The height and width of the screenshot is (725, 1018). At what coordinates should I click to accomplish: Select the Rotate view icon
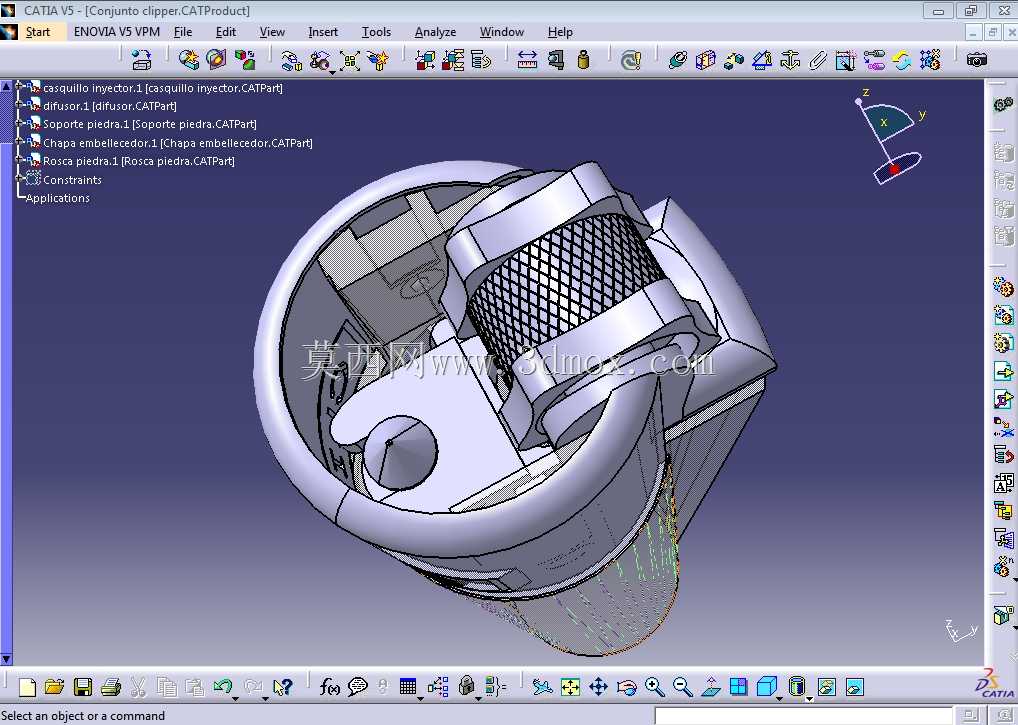[x=627, y=687]
